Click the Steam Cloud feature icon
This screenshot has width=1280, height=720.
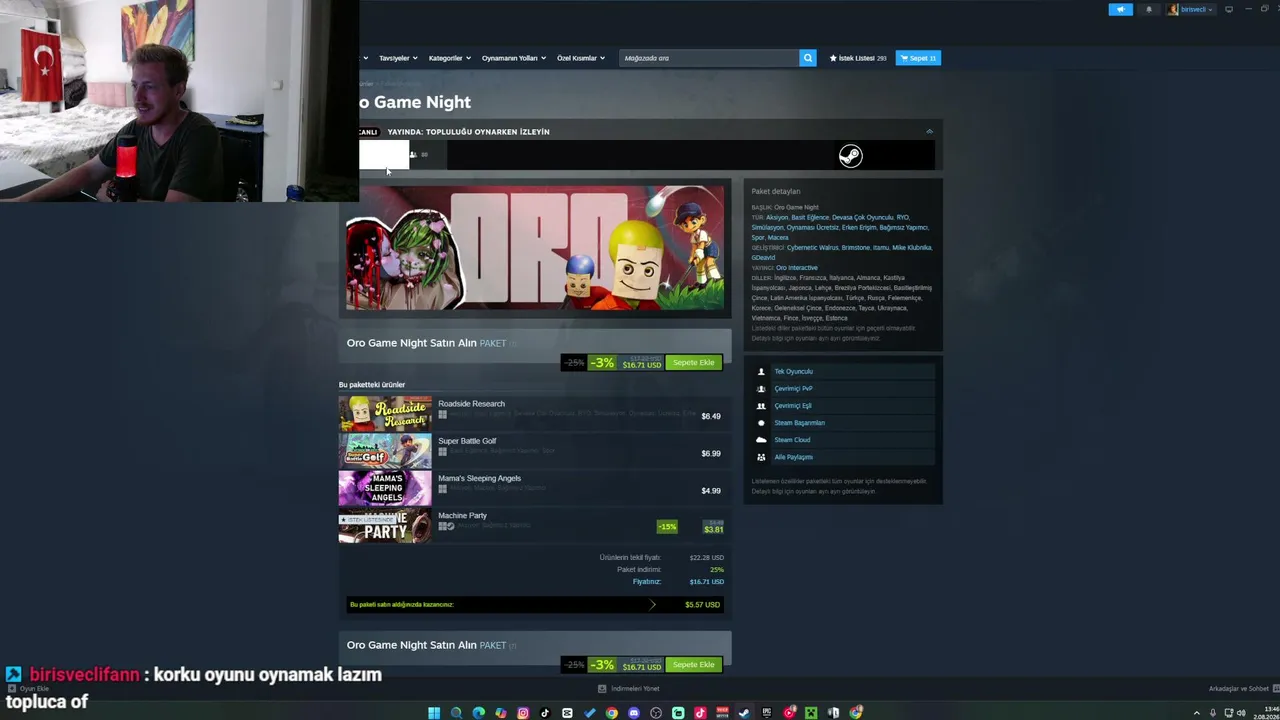pos(761,440)
